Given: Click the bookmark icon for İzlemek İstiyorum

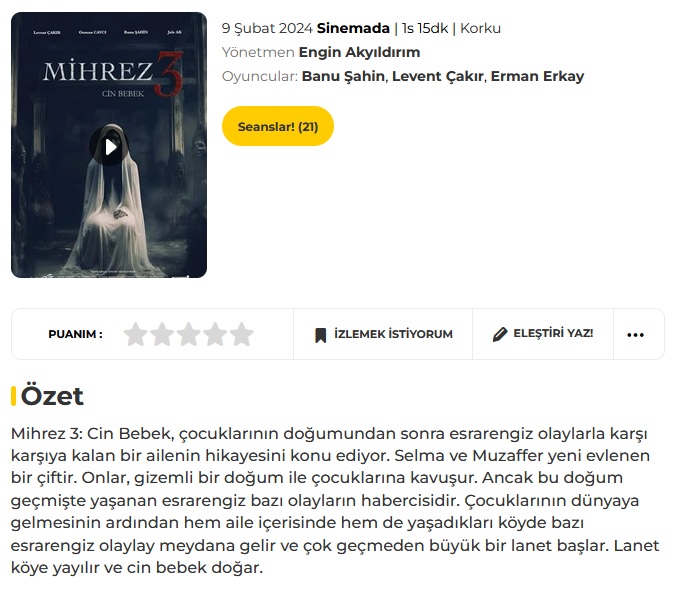Looking at the screenshot, I should tap(321, 335).
